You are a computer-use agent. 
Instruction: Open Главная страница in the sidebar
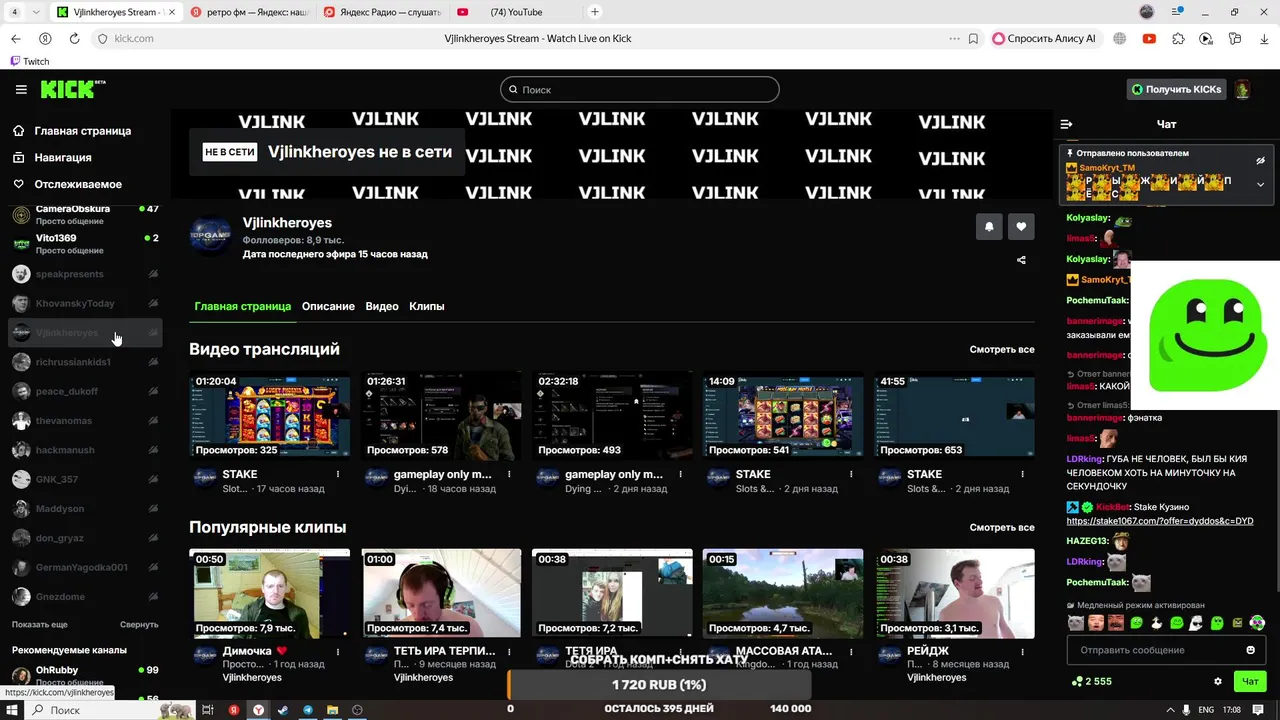(x=83, y=131)
